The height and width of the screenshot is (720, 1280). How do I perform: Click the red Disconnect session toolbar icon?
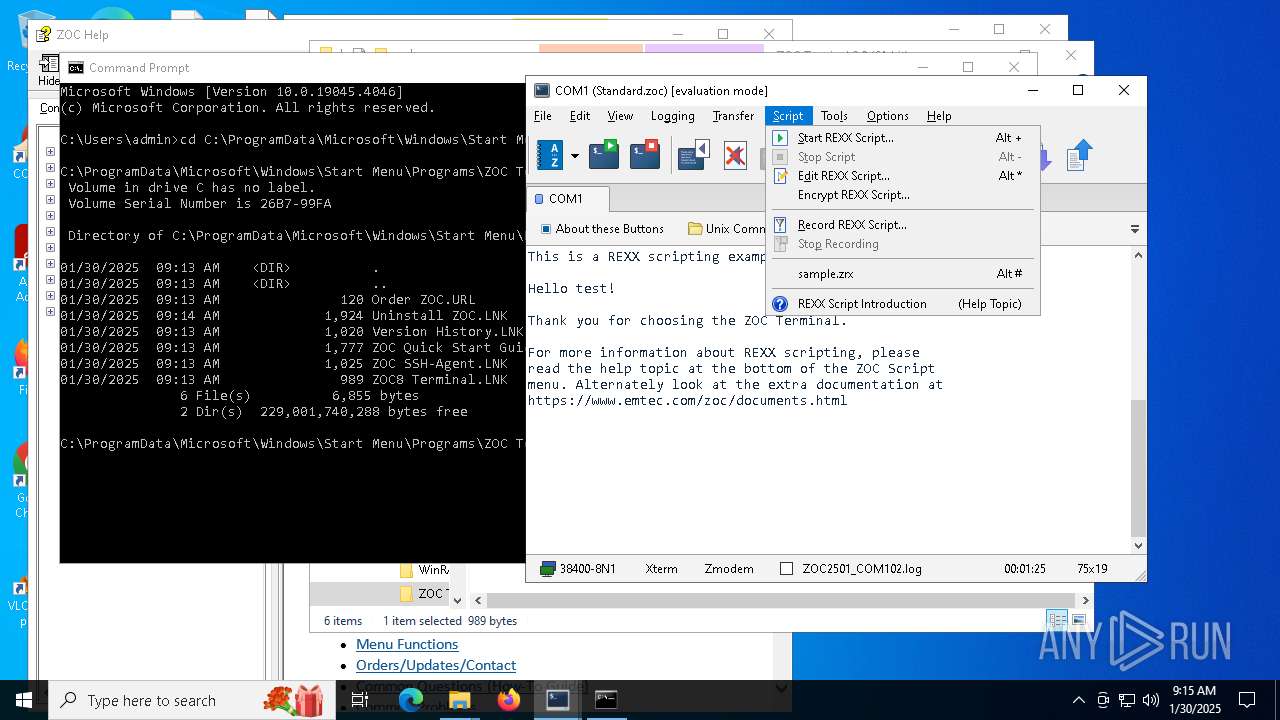[x=645, y=155]
